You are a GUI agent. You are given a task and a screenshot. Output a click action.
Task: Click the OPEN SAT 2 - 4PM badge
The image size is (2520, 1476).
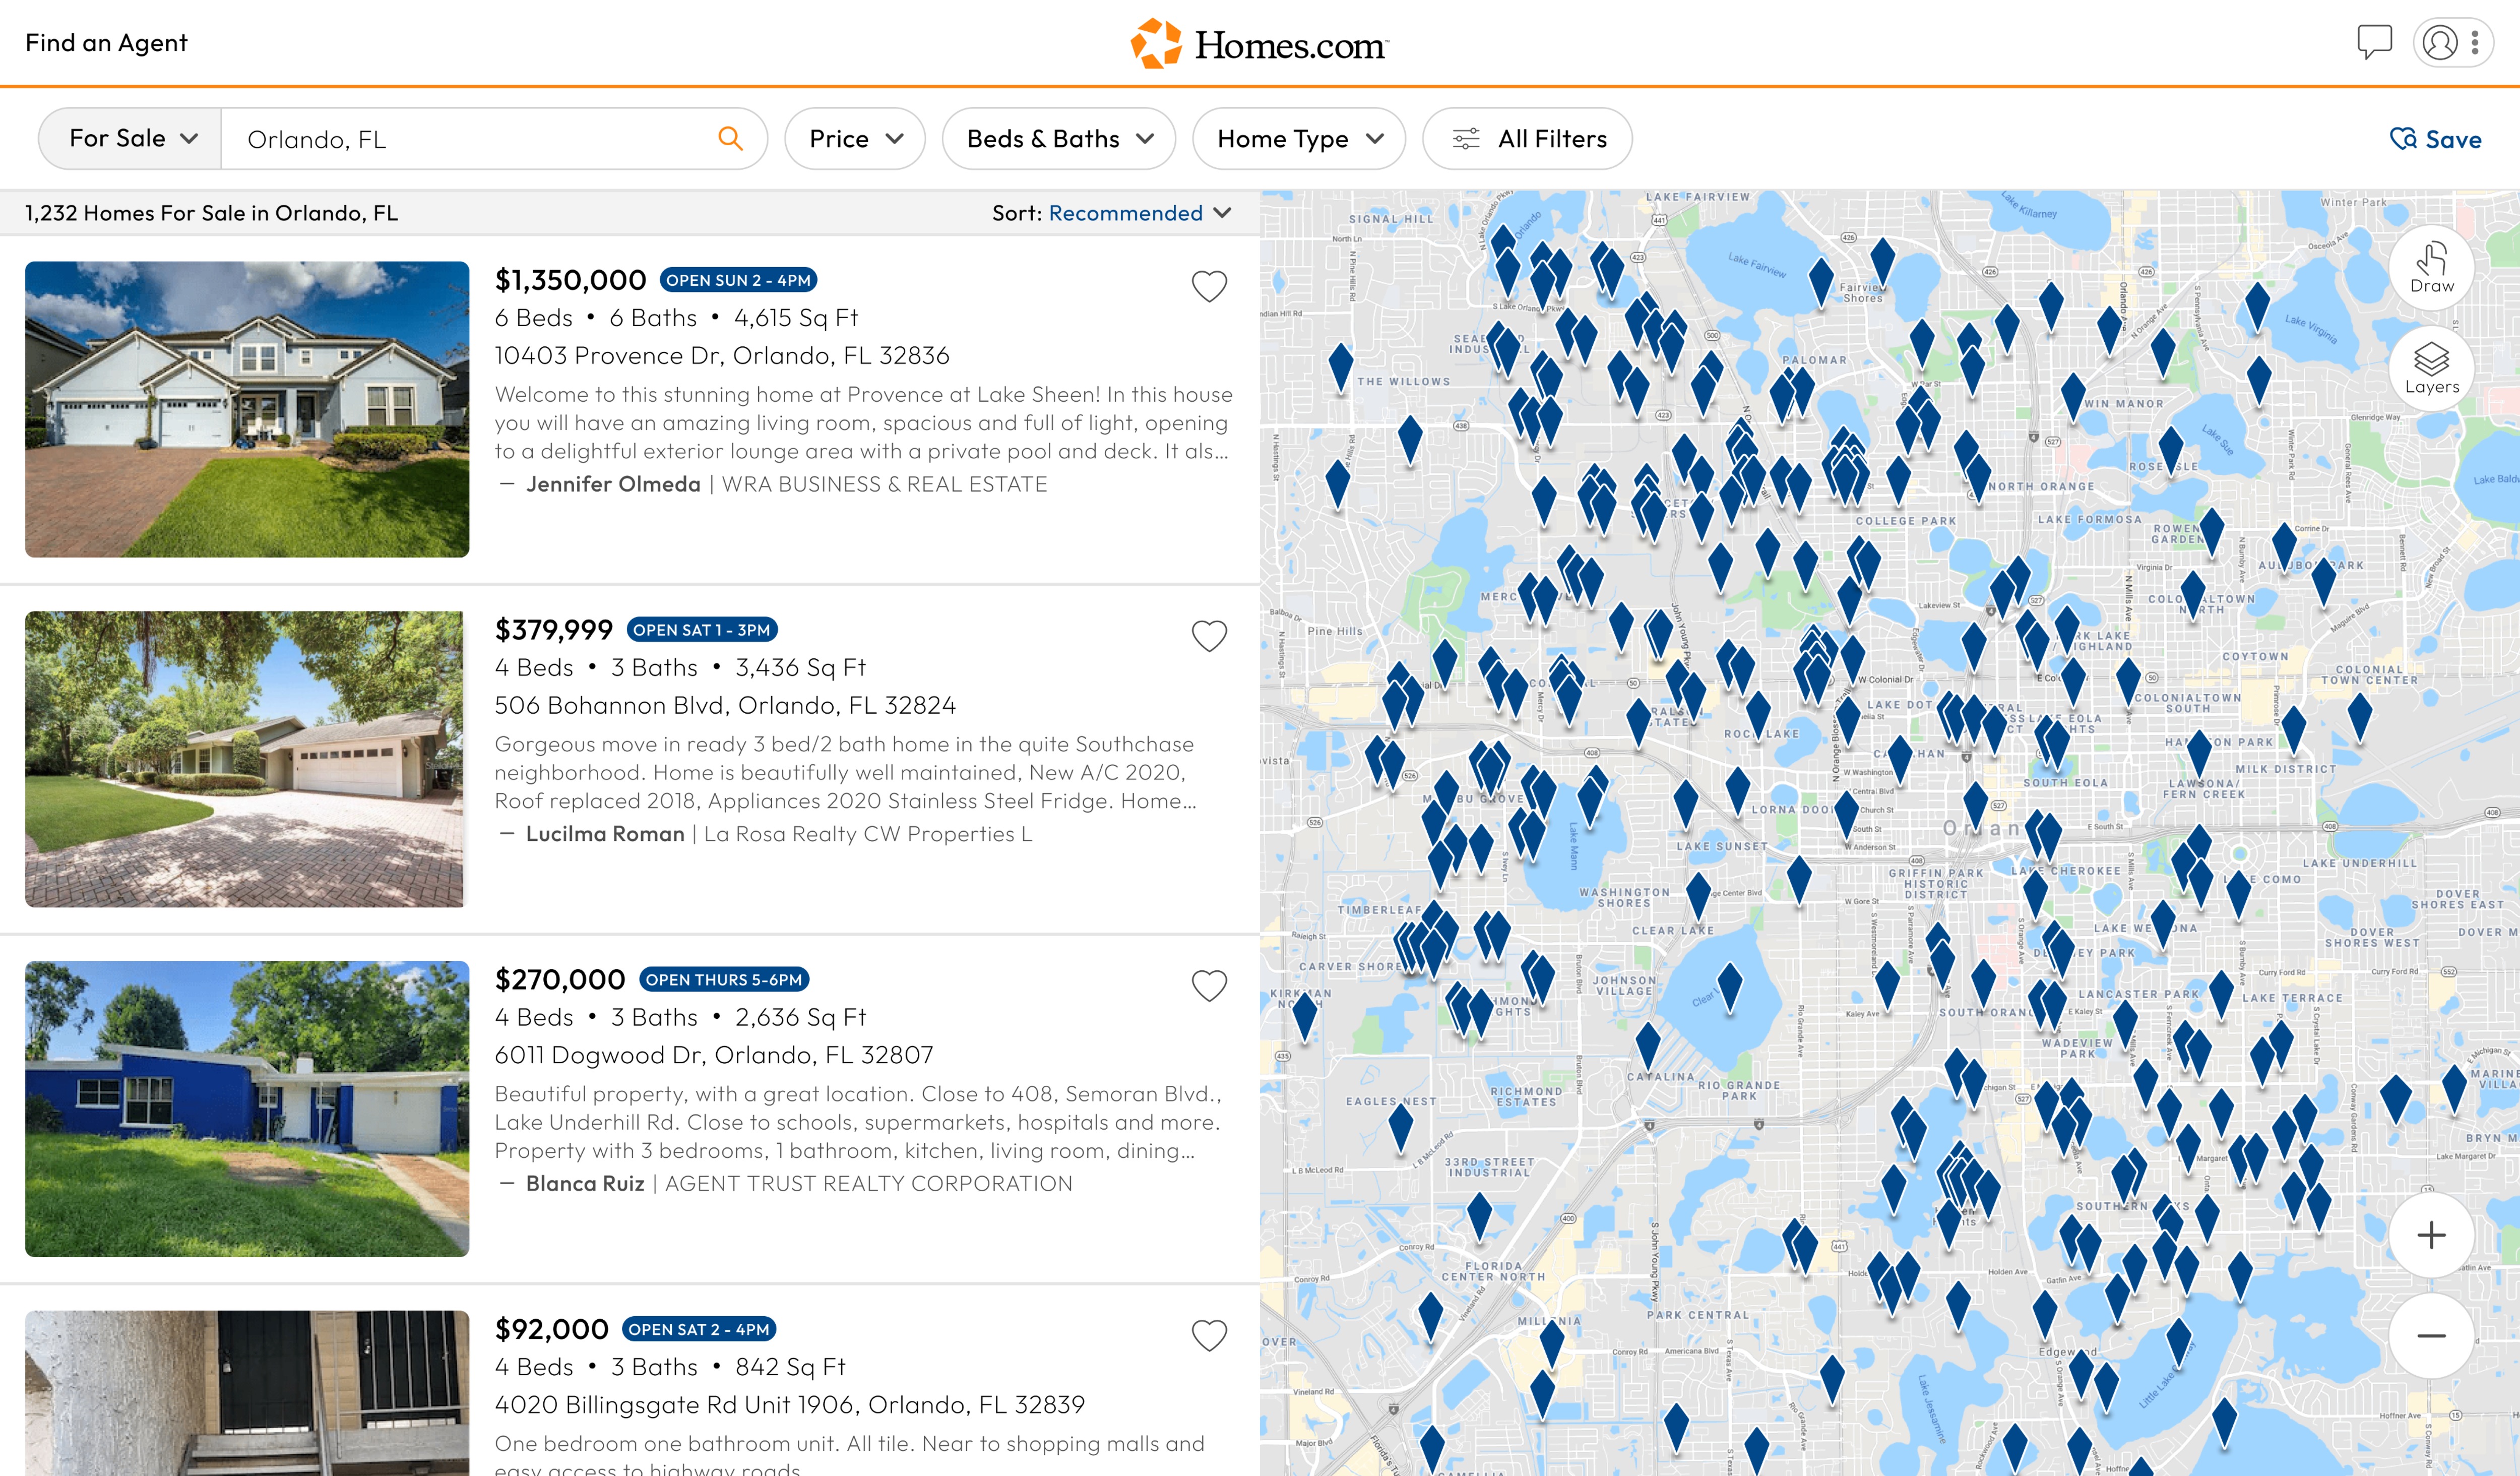click(x=699, y=1329)
